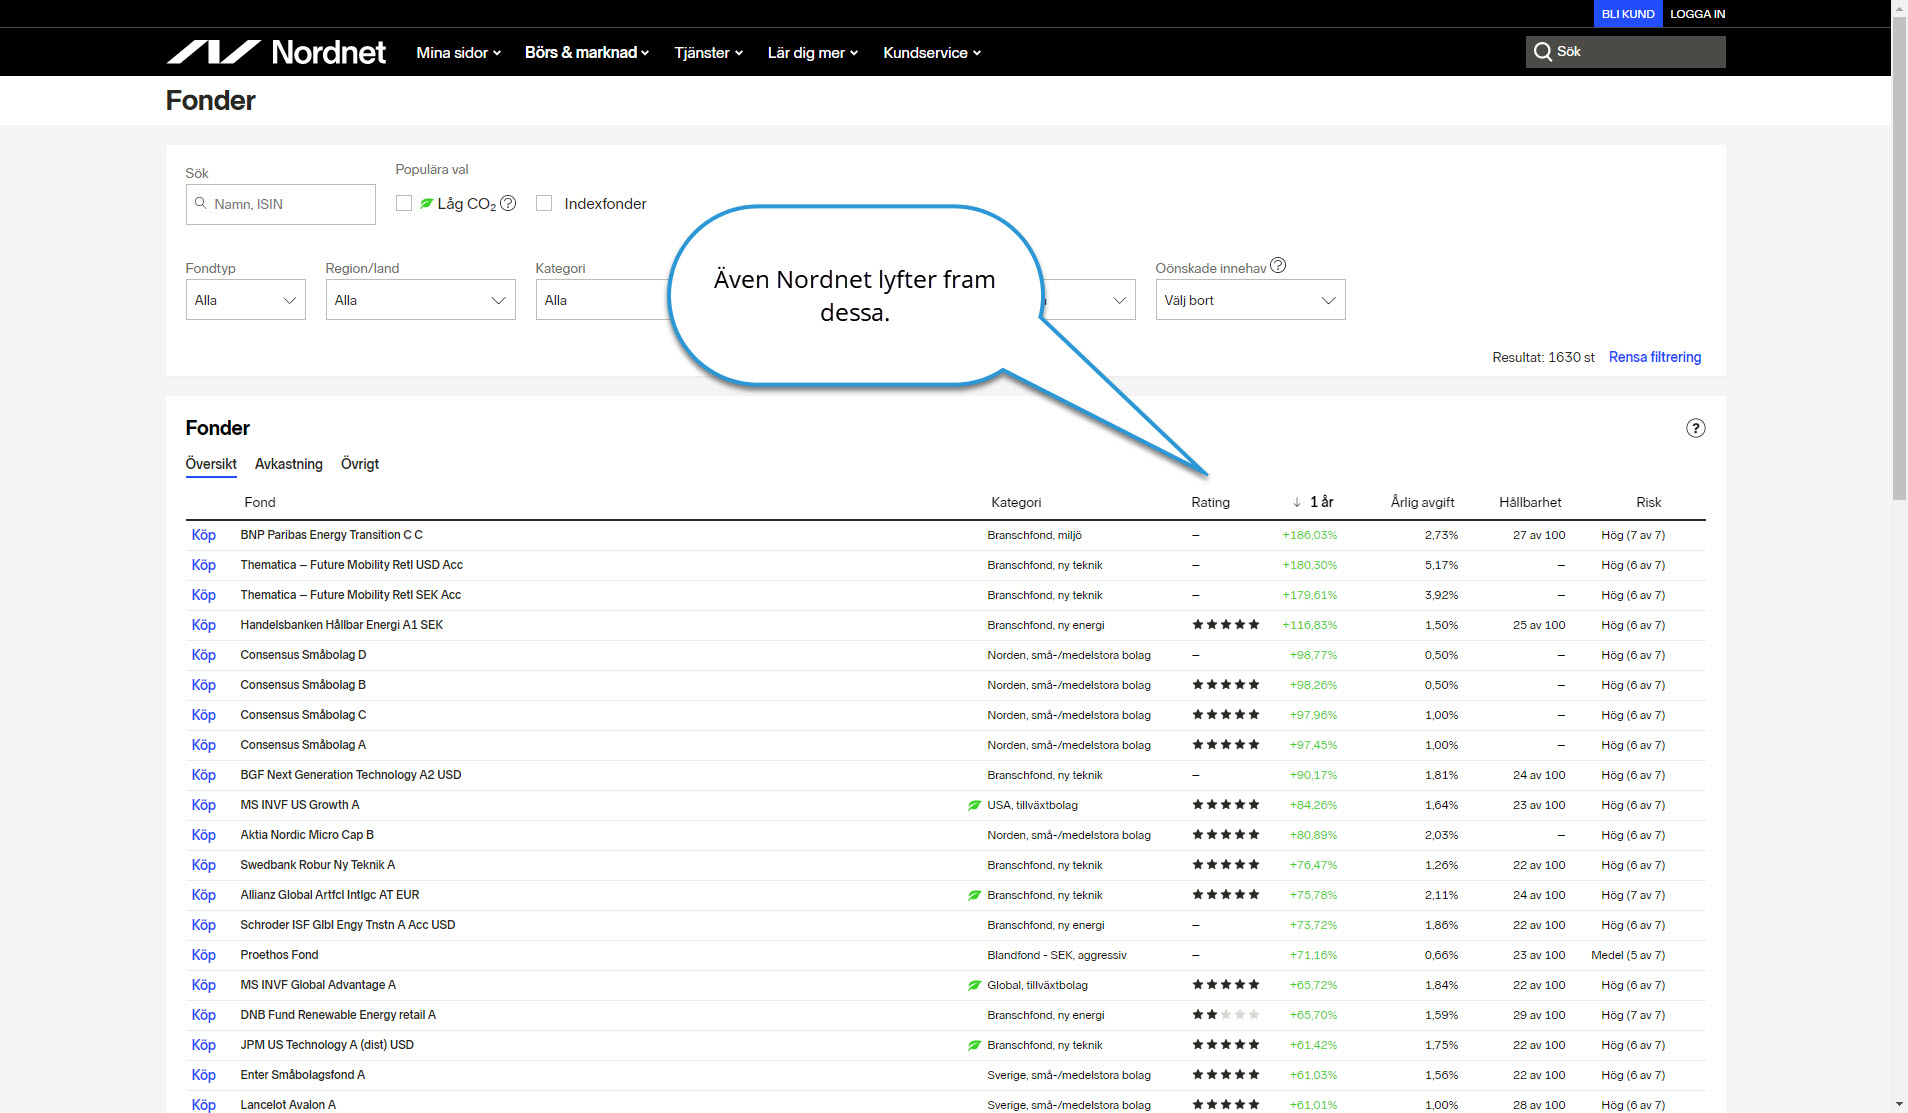Viewport: 1908px width, 1113px height.
Task: Expand the Kundservice menu
Action: pos(932,52)
